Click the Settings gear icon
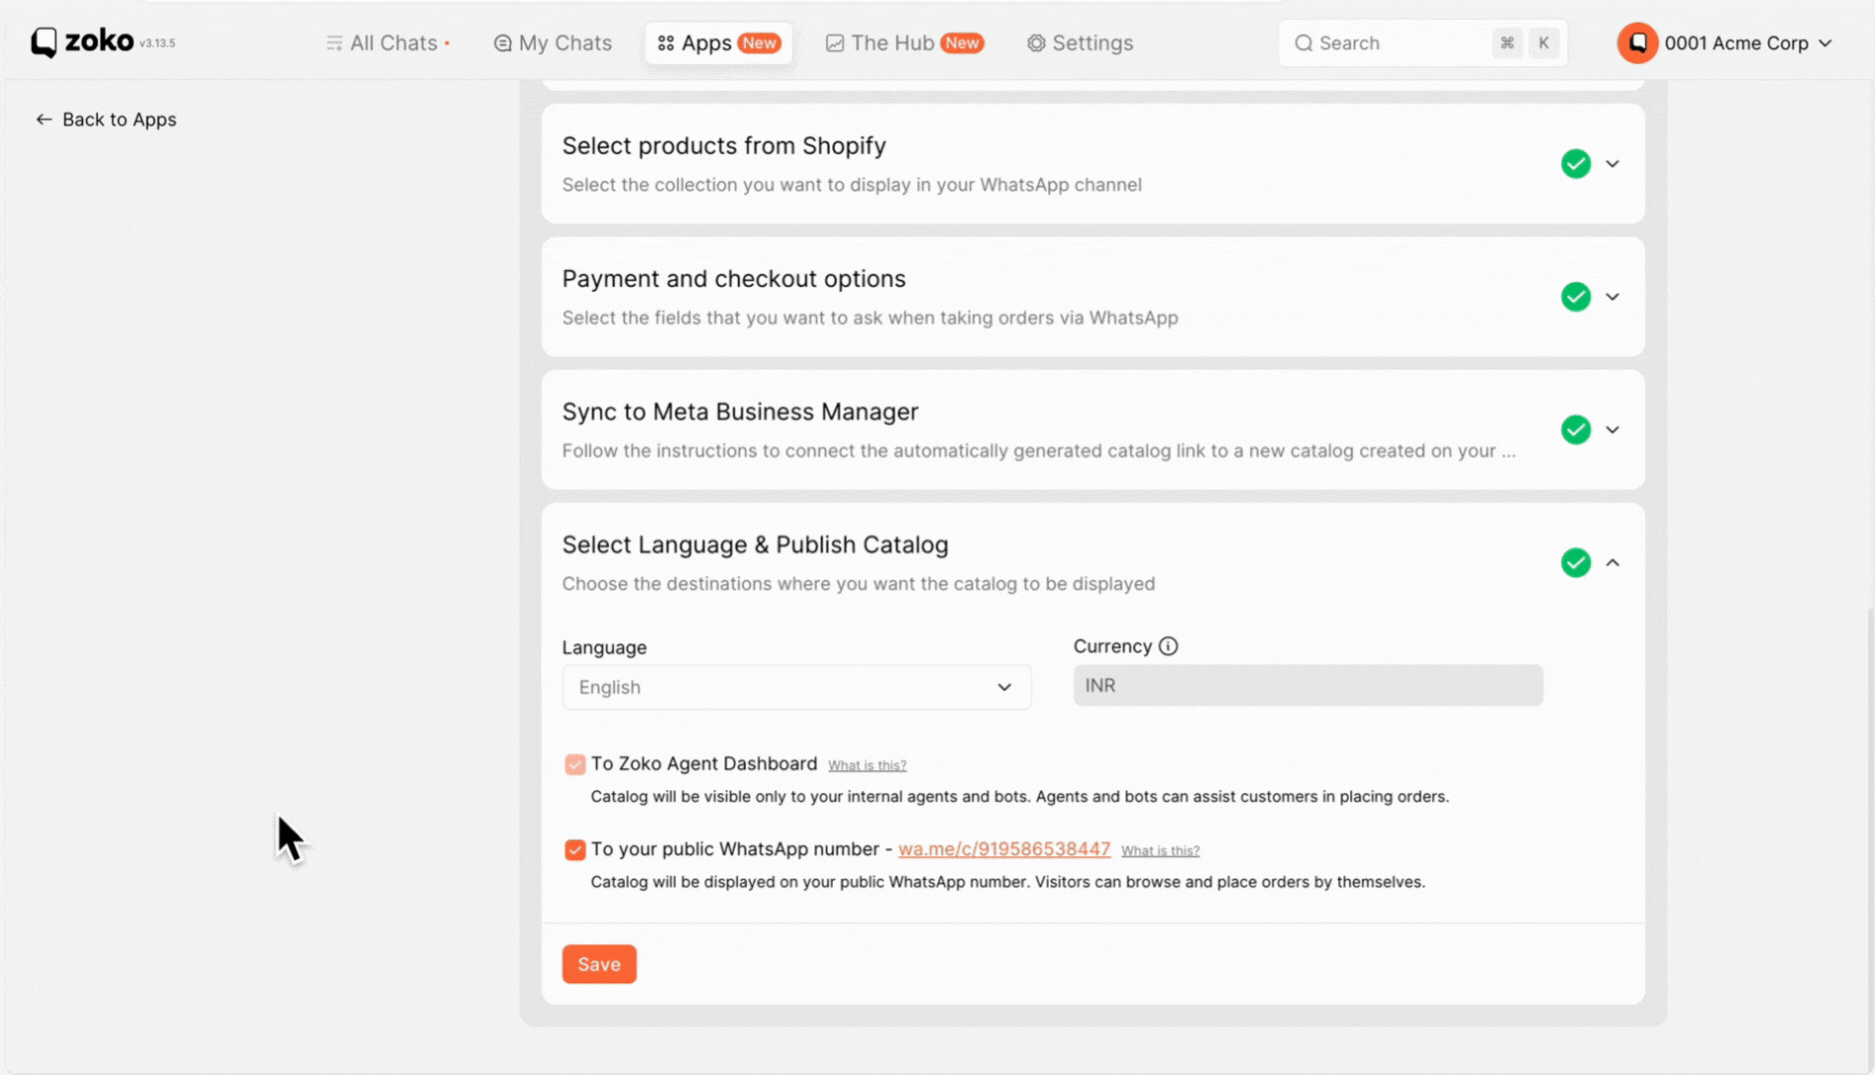 [x=1036, y=43]
